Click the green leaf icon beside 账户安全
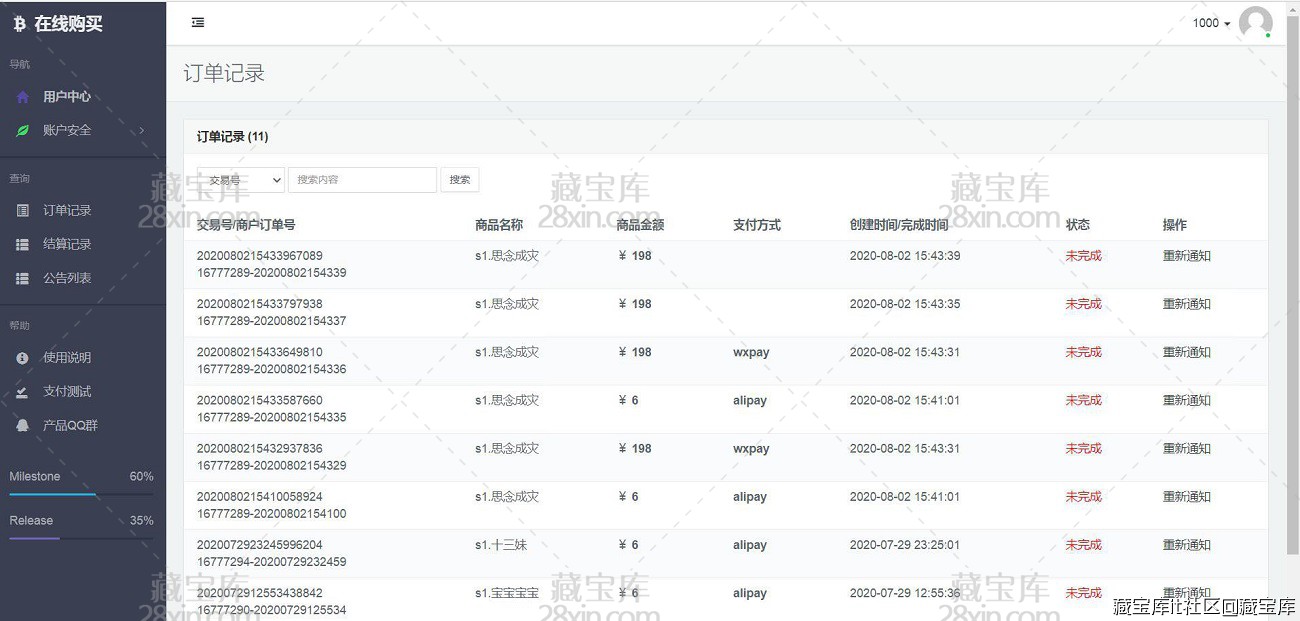Screen dimensions: 1300x621 click(22, 130)
